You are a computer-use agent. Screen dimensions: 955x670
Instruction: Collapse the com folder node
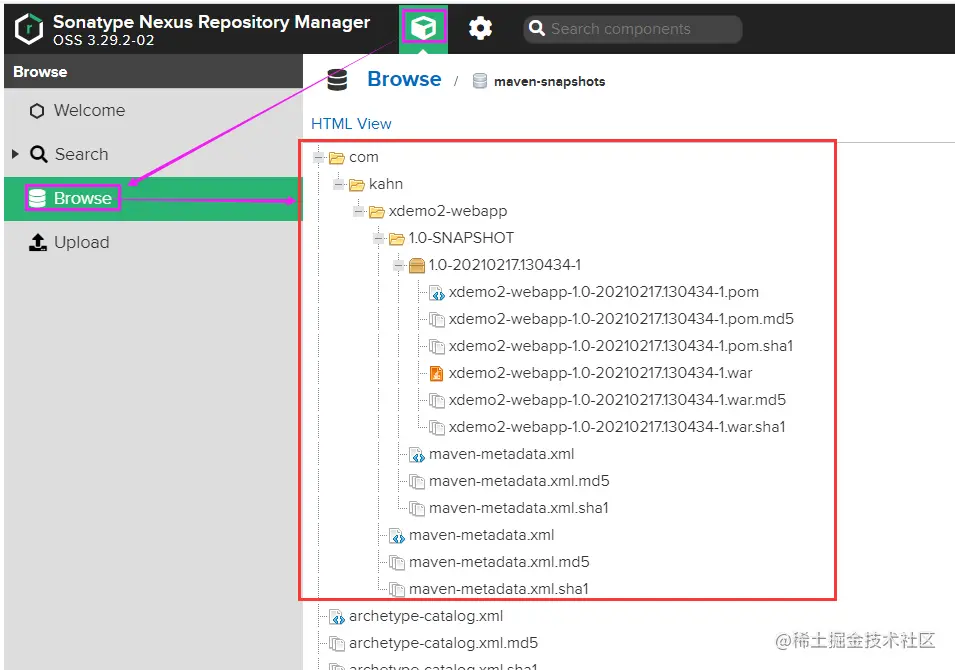tap(319, 158)
